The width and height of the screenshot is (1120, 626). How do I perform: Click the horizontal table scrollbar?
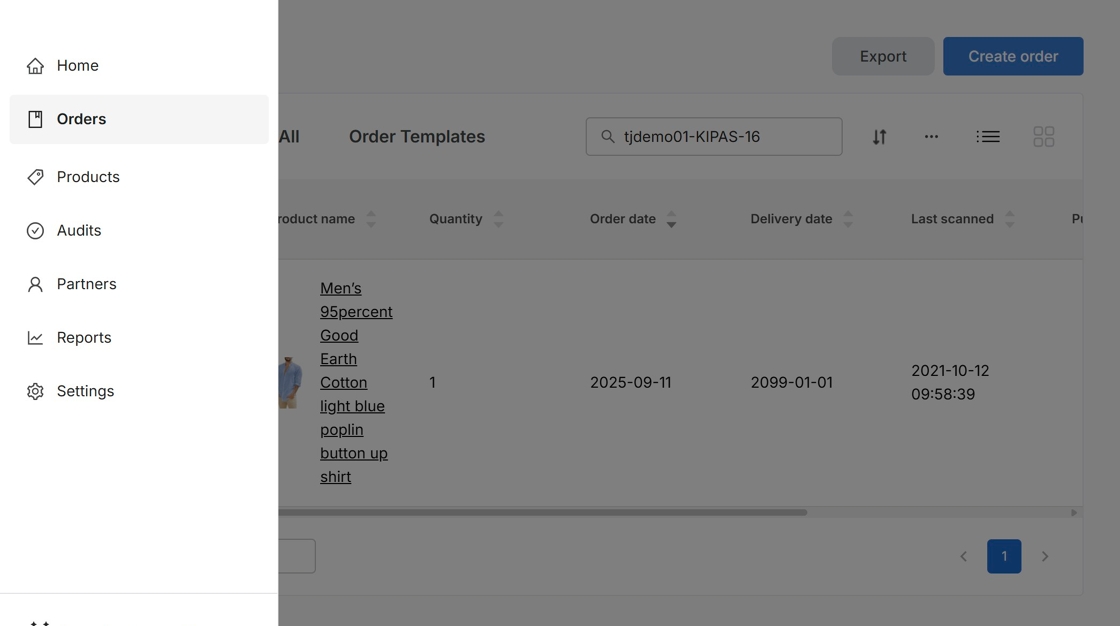pos(542,513)
